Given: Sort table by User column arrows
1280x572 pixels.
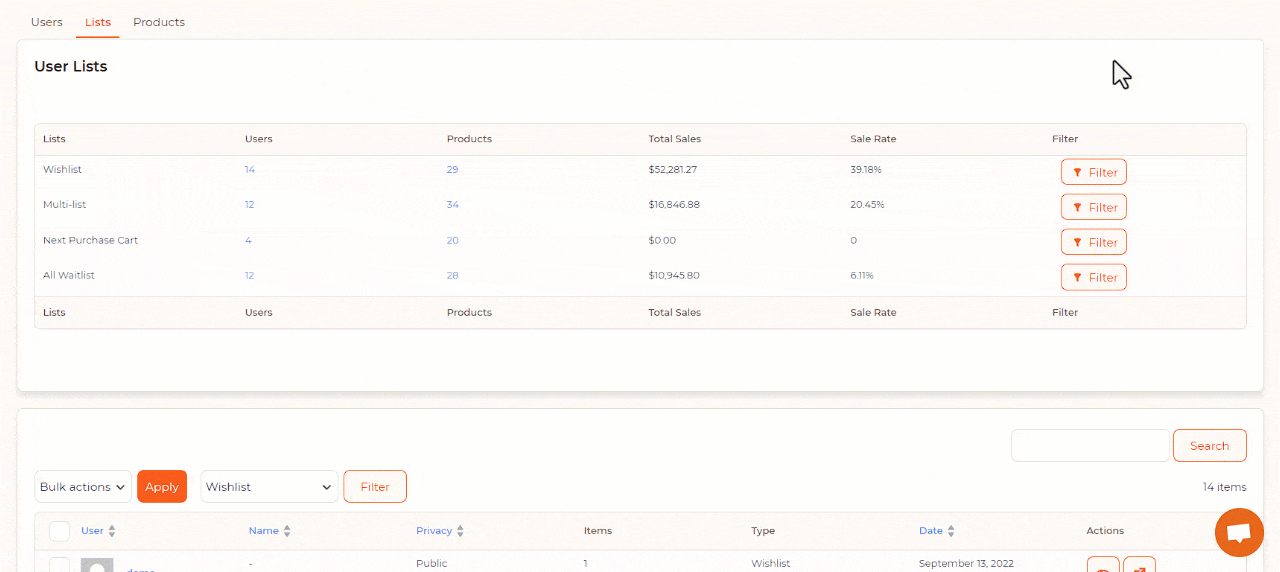Looking at the screenshot, I should point(112,531).
